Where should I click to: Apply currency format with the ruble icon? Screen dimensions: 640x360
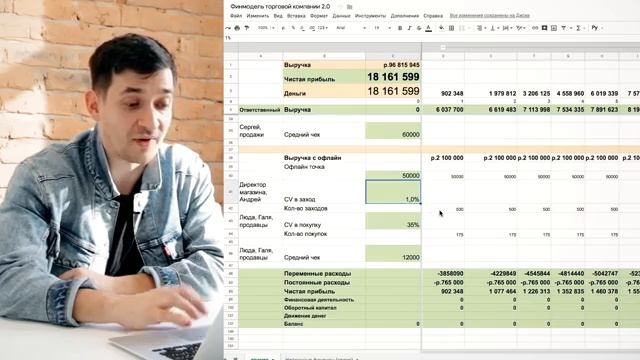[283, 28]
